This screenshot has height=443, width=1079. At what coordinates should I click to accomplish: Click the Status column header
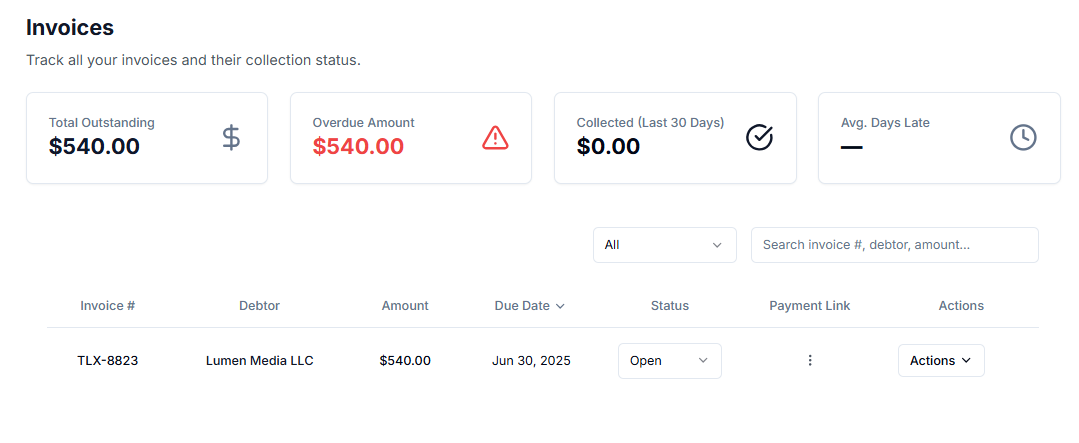669,306
